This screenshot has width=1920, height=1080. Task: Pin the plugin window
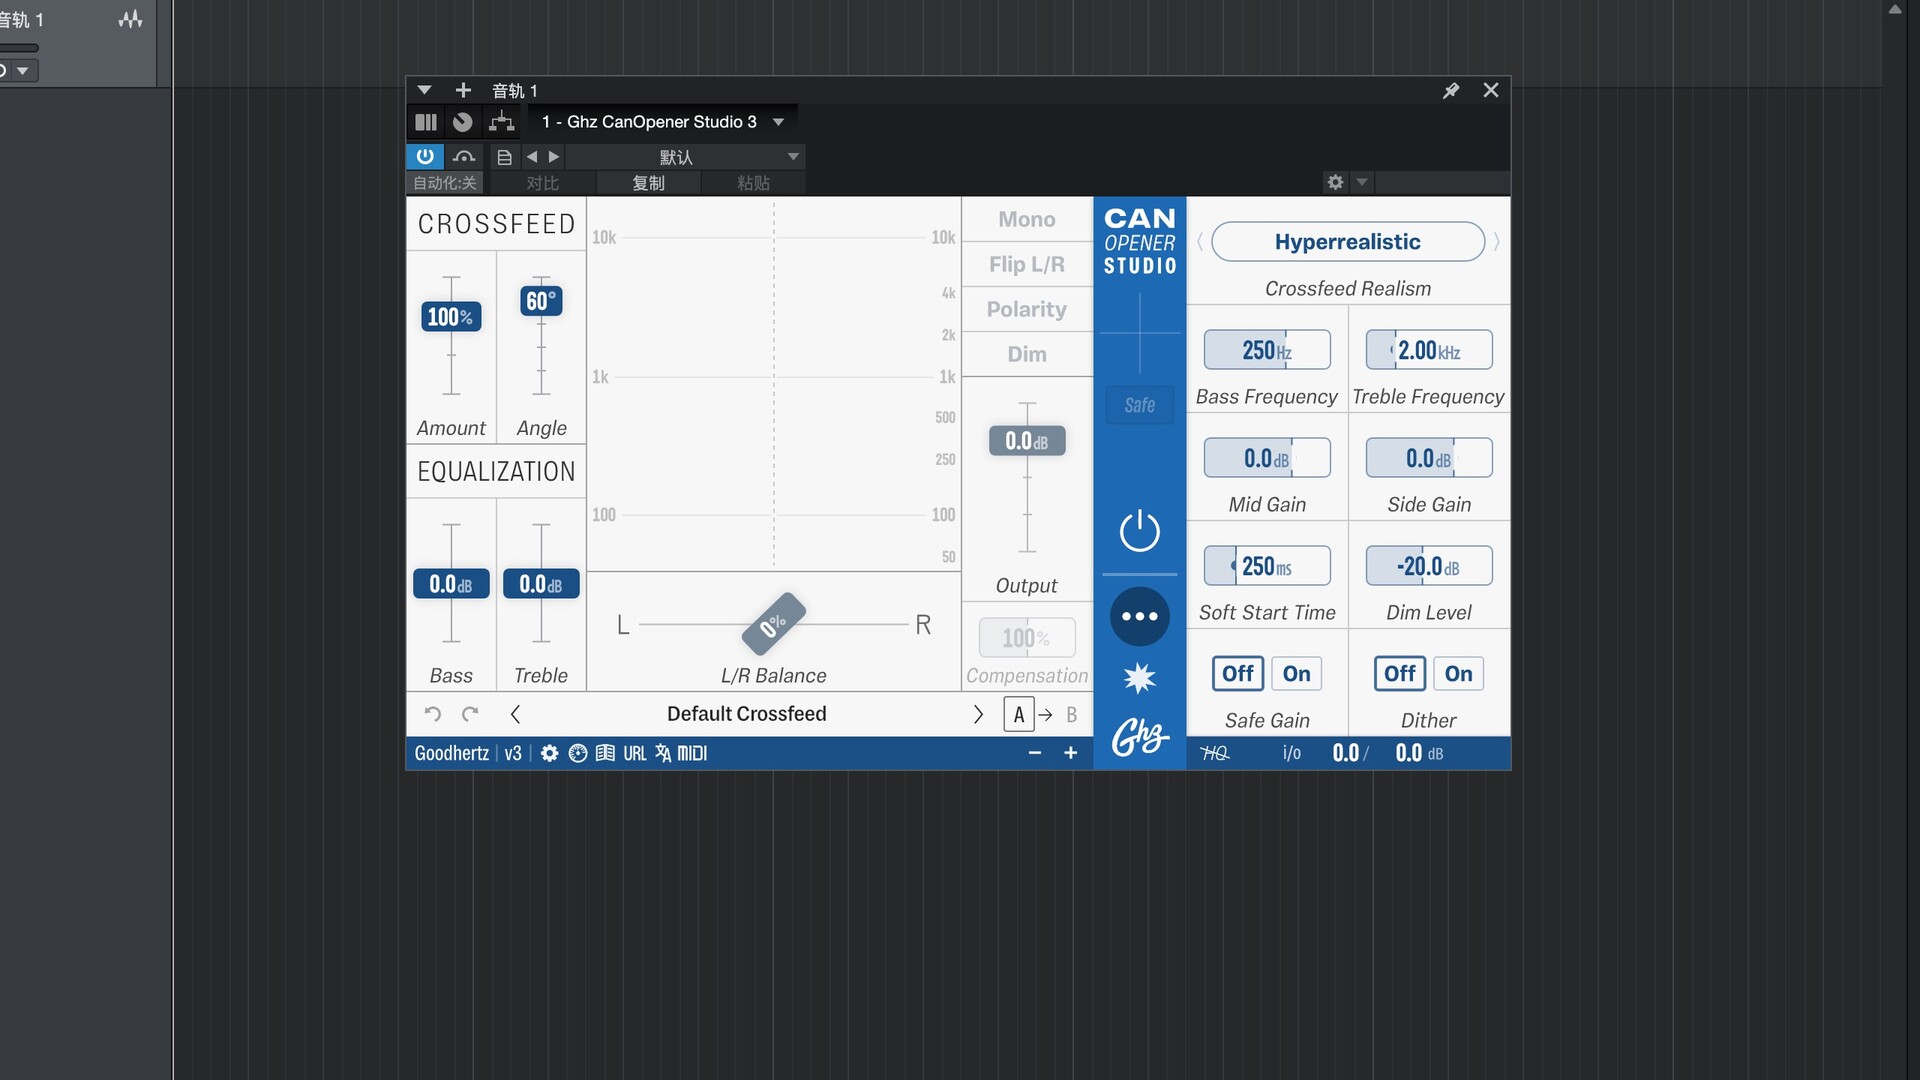(x=1451, y=90)
